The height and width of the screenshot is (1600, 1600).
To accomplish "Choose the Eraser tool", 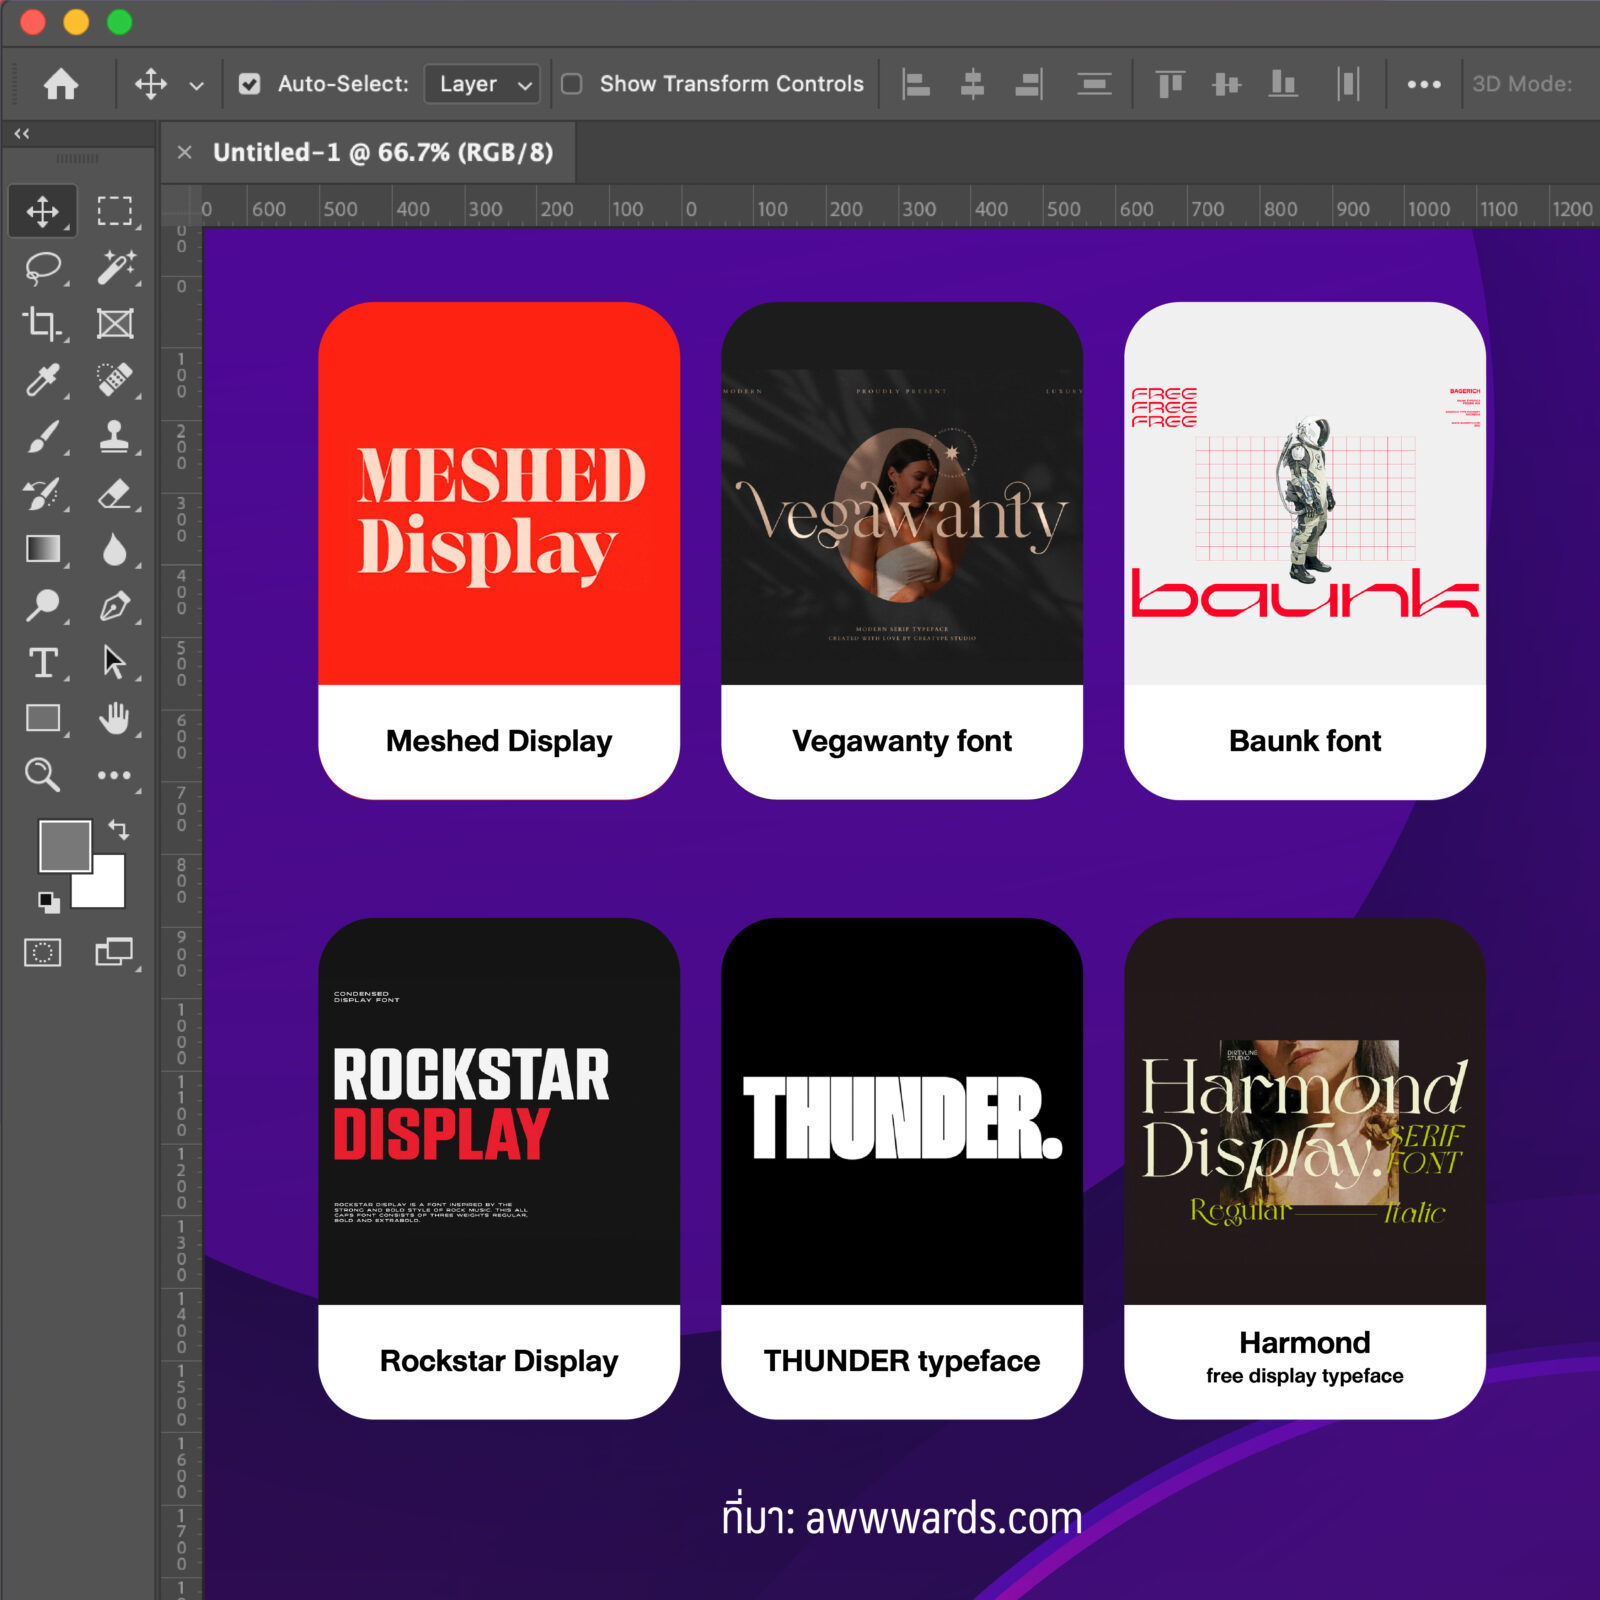I will coord(114,493).
